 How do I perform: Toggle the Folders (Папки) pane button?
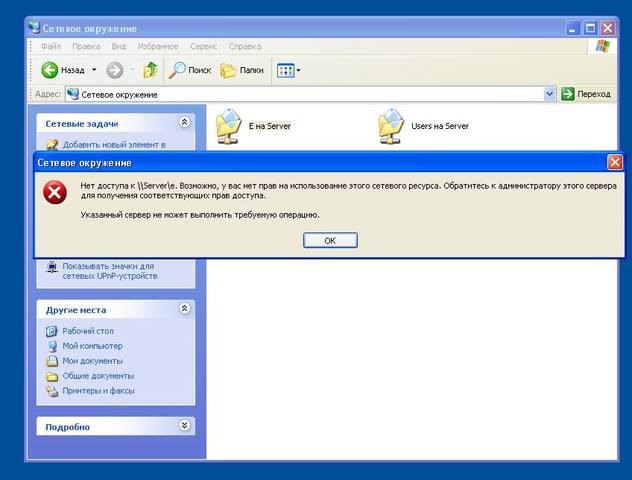[x=241, y=70]
